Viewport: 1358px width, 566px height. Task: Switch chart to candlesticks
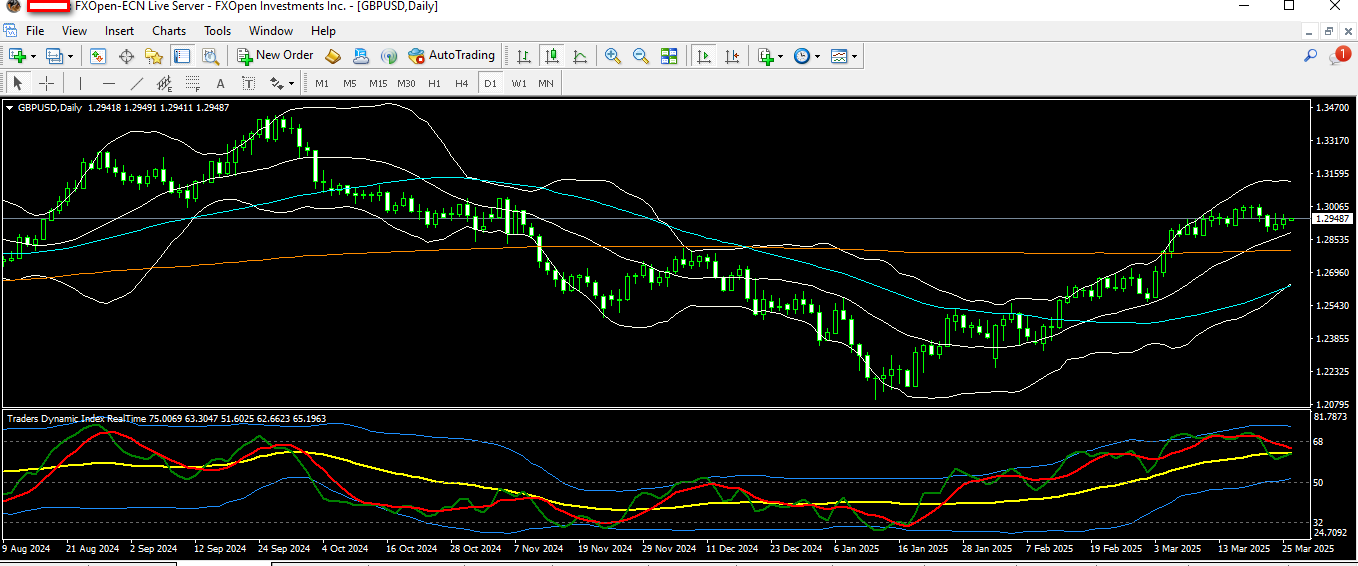pos(551,56)
